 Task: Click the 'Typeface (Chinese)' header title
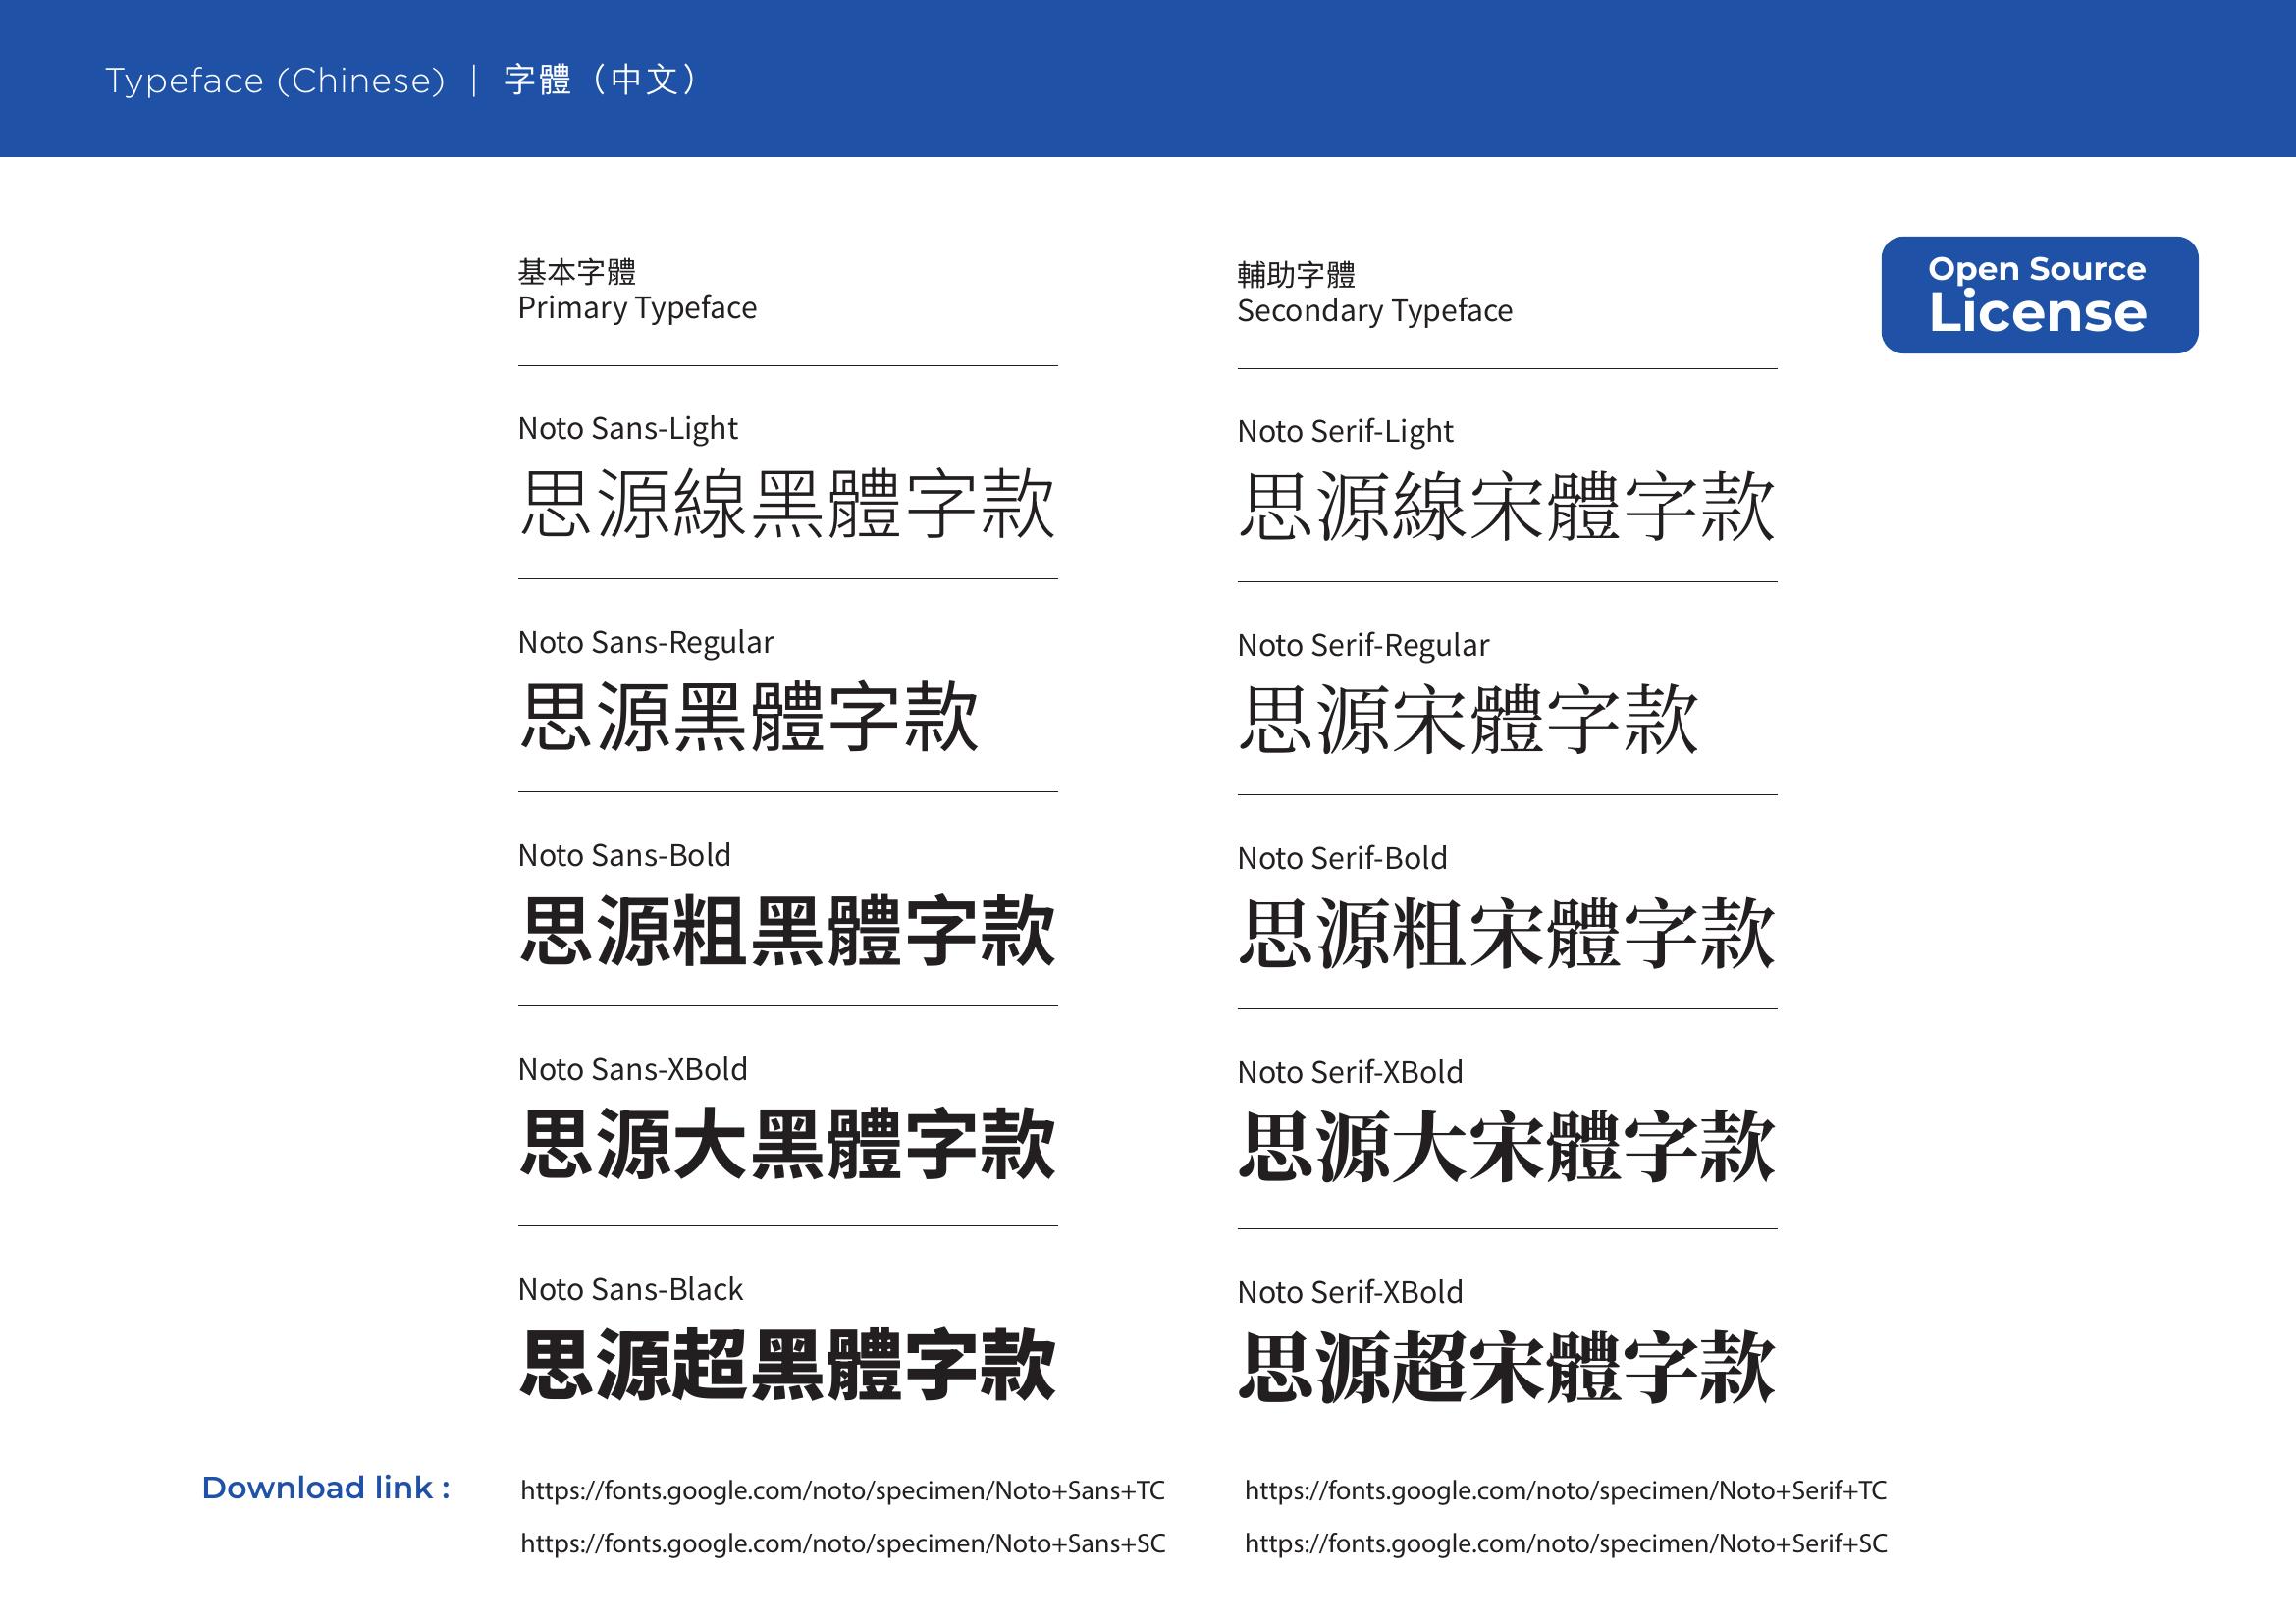(275, 81)
